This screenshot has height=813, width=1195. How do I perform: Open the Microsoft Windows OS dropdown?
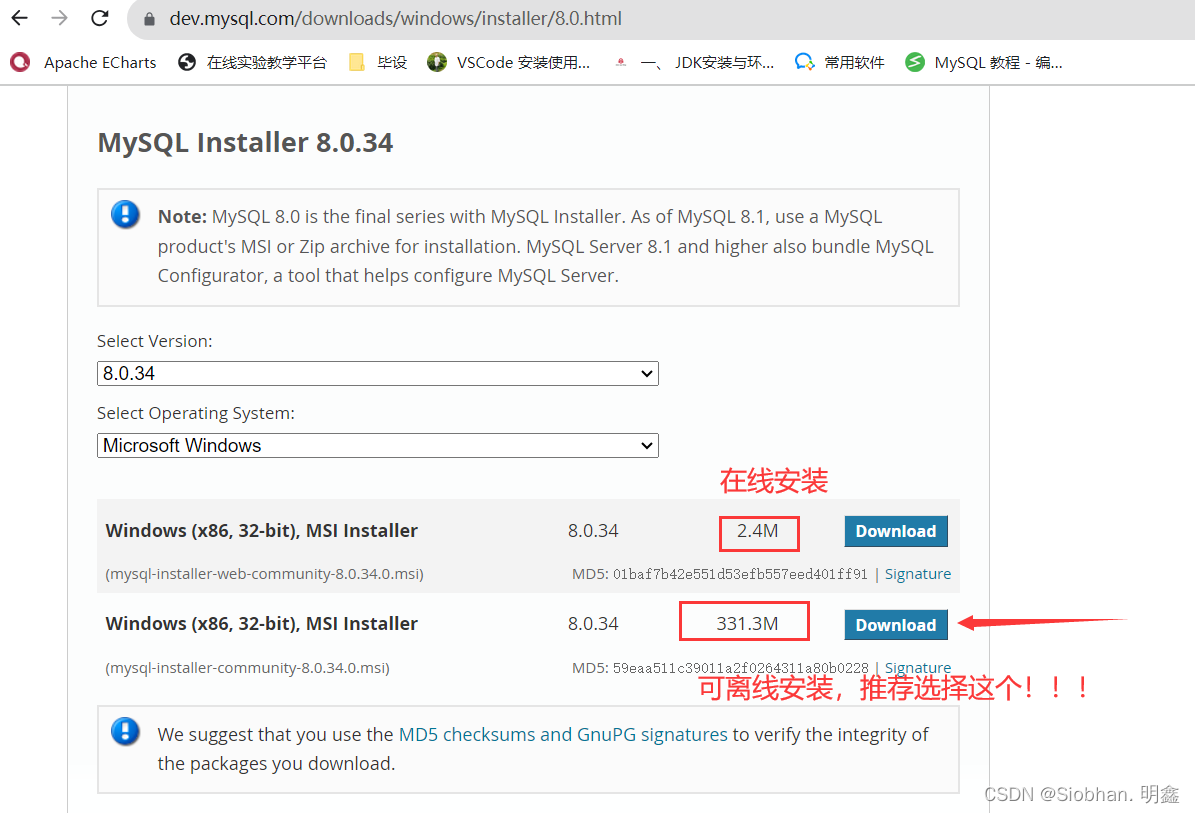tap(378, 446)
